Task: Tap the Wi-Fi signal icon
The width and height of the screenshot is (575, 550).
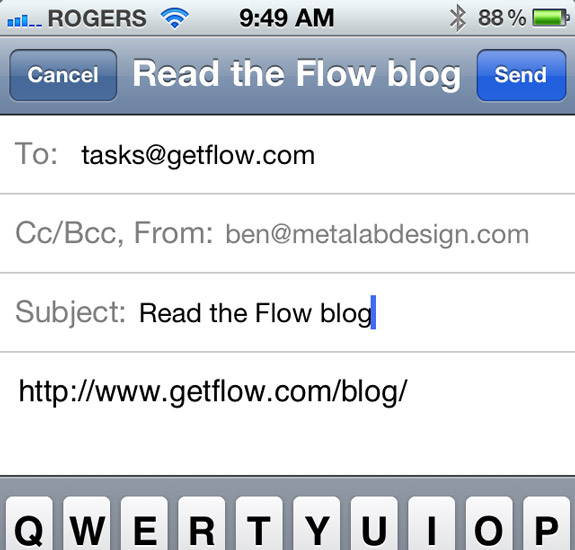Action: (175, 18)
